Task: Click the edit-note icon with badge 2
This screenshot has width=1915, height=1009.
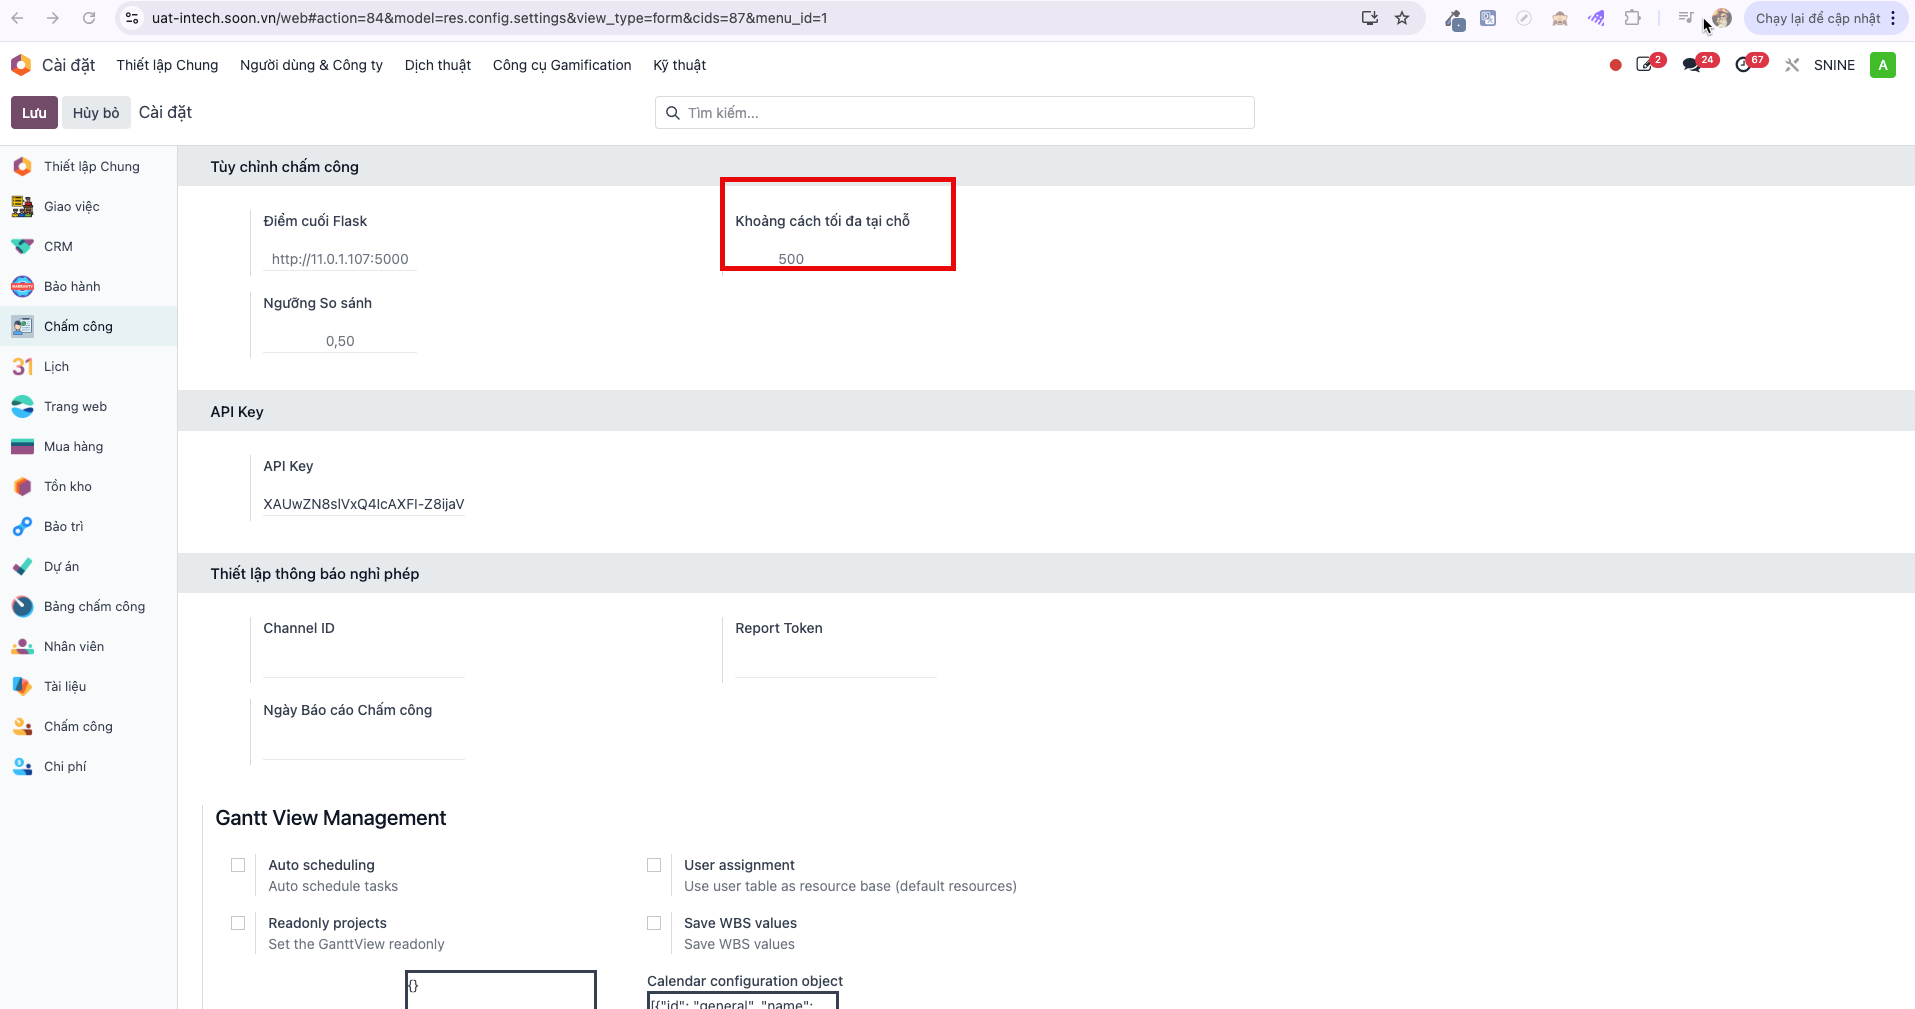Action: [x=1644, y=65]
